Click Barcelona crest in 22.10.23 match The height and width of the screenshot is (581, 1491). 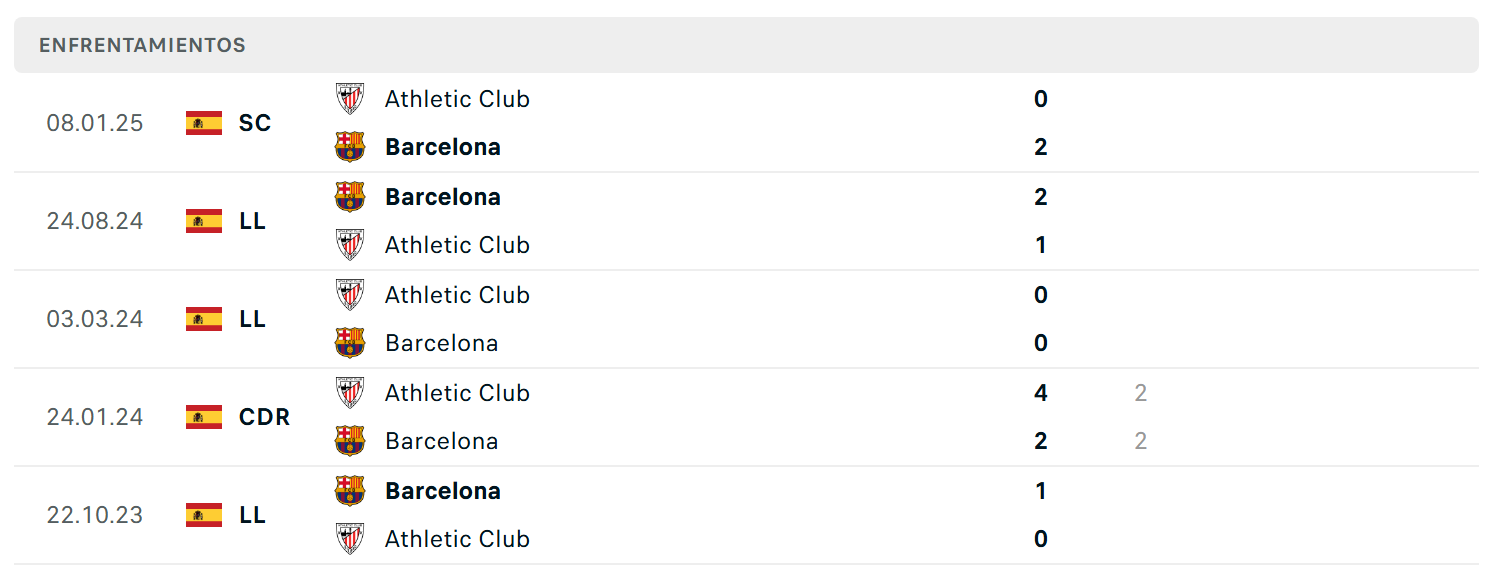tap(350, 491)
